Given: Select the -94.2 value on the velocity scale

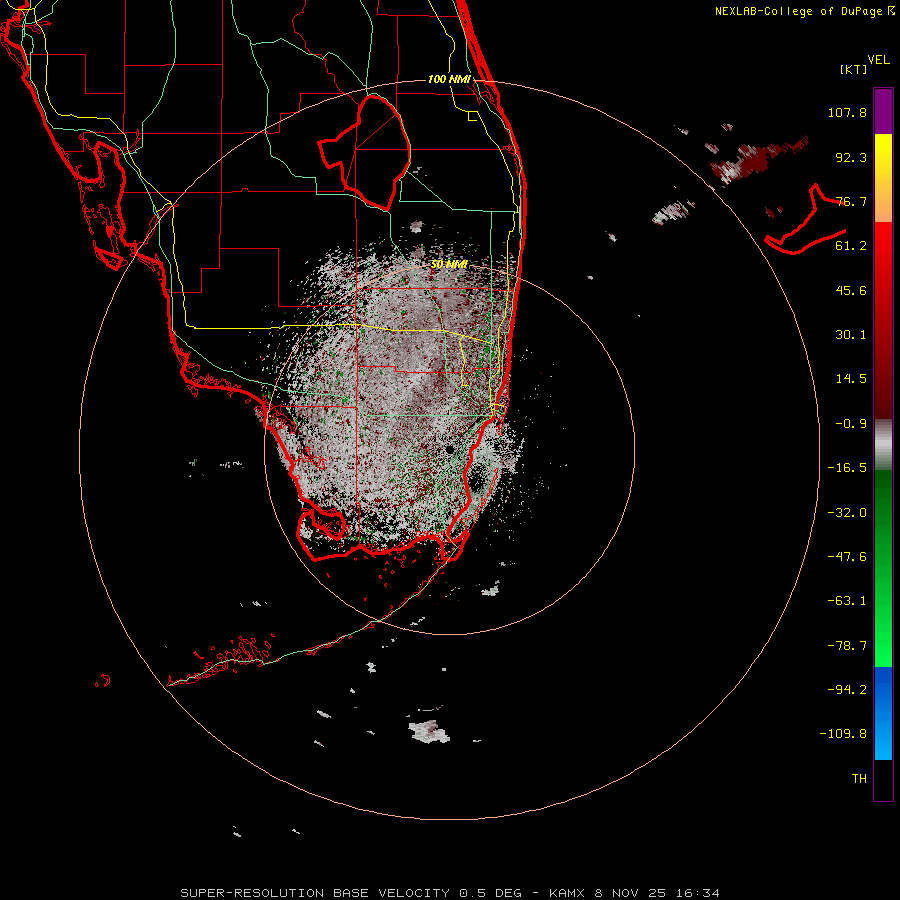Looking at the screenshot, I should (x=847, y=690).
